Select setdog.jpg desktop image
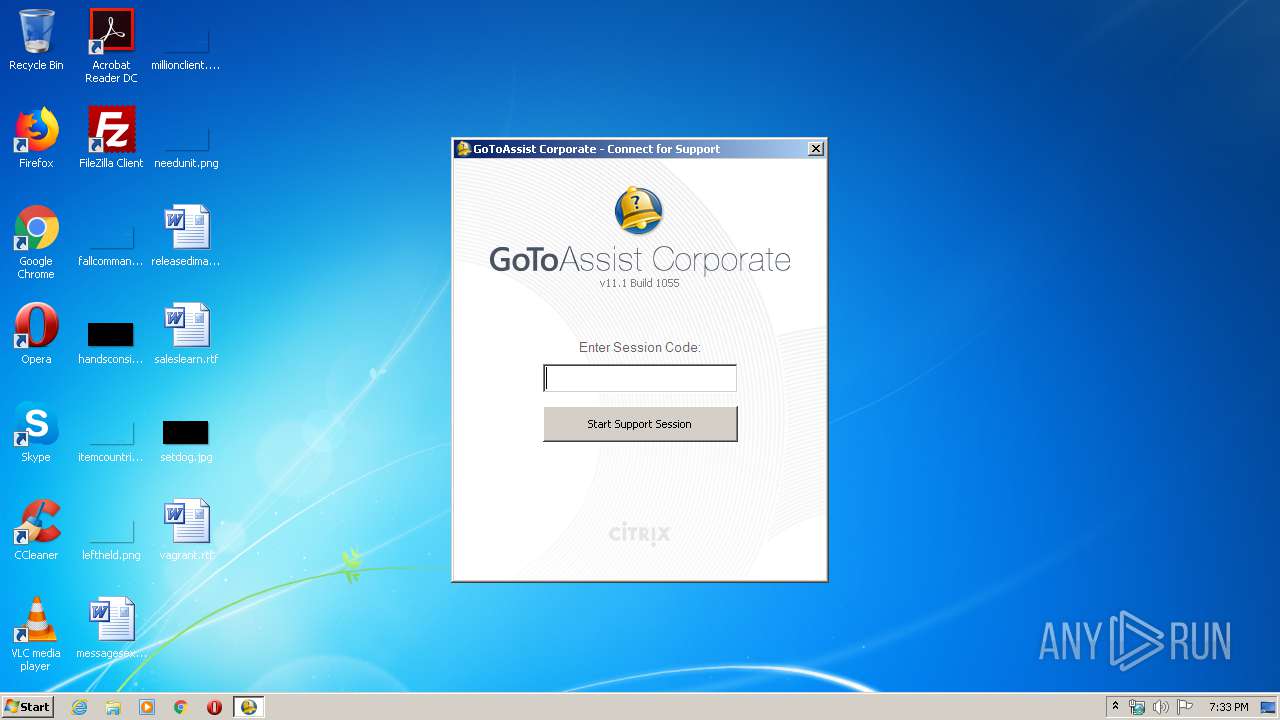Viewport: 1280px width, 720px height. click(x=186, y=439)
